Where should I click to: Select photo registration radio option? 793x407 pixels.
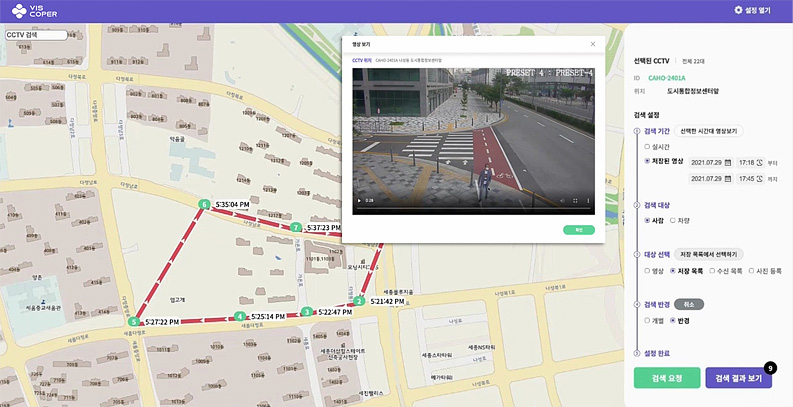coord(749,271)
